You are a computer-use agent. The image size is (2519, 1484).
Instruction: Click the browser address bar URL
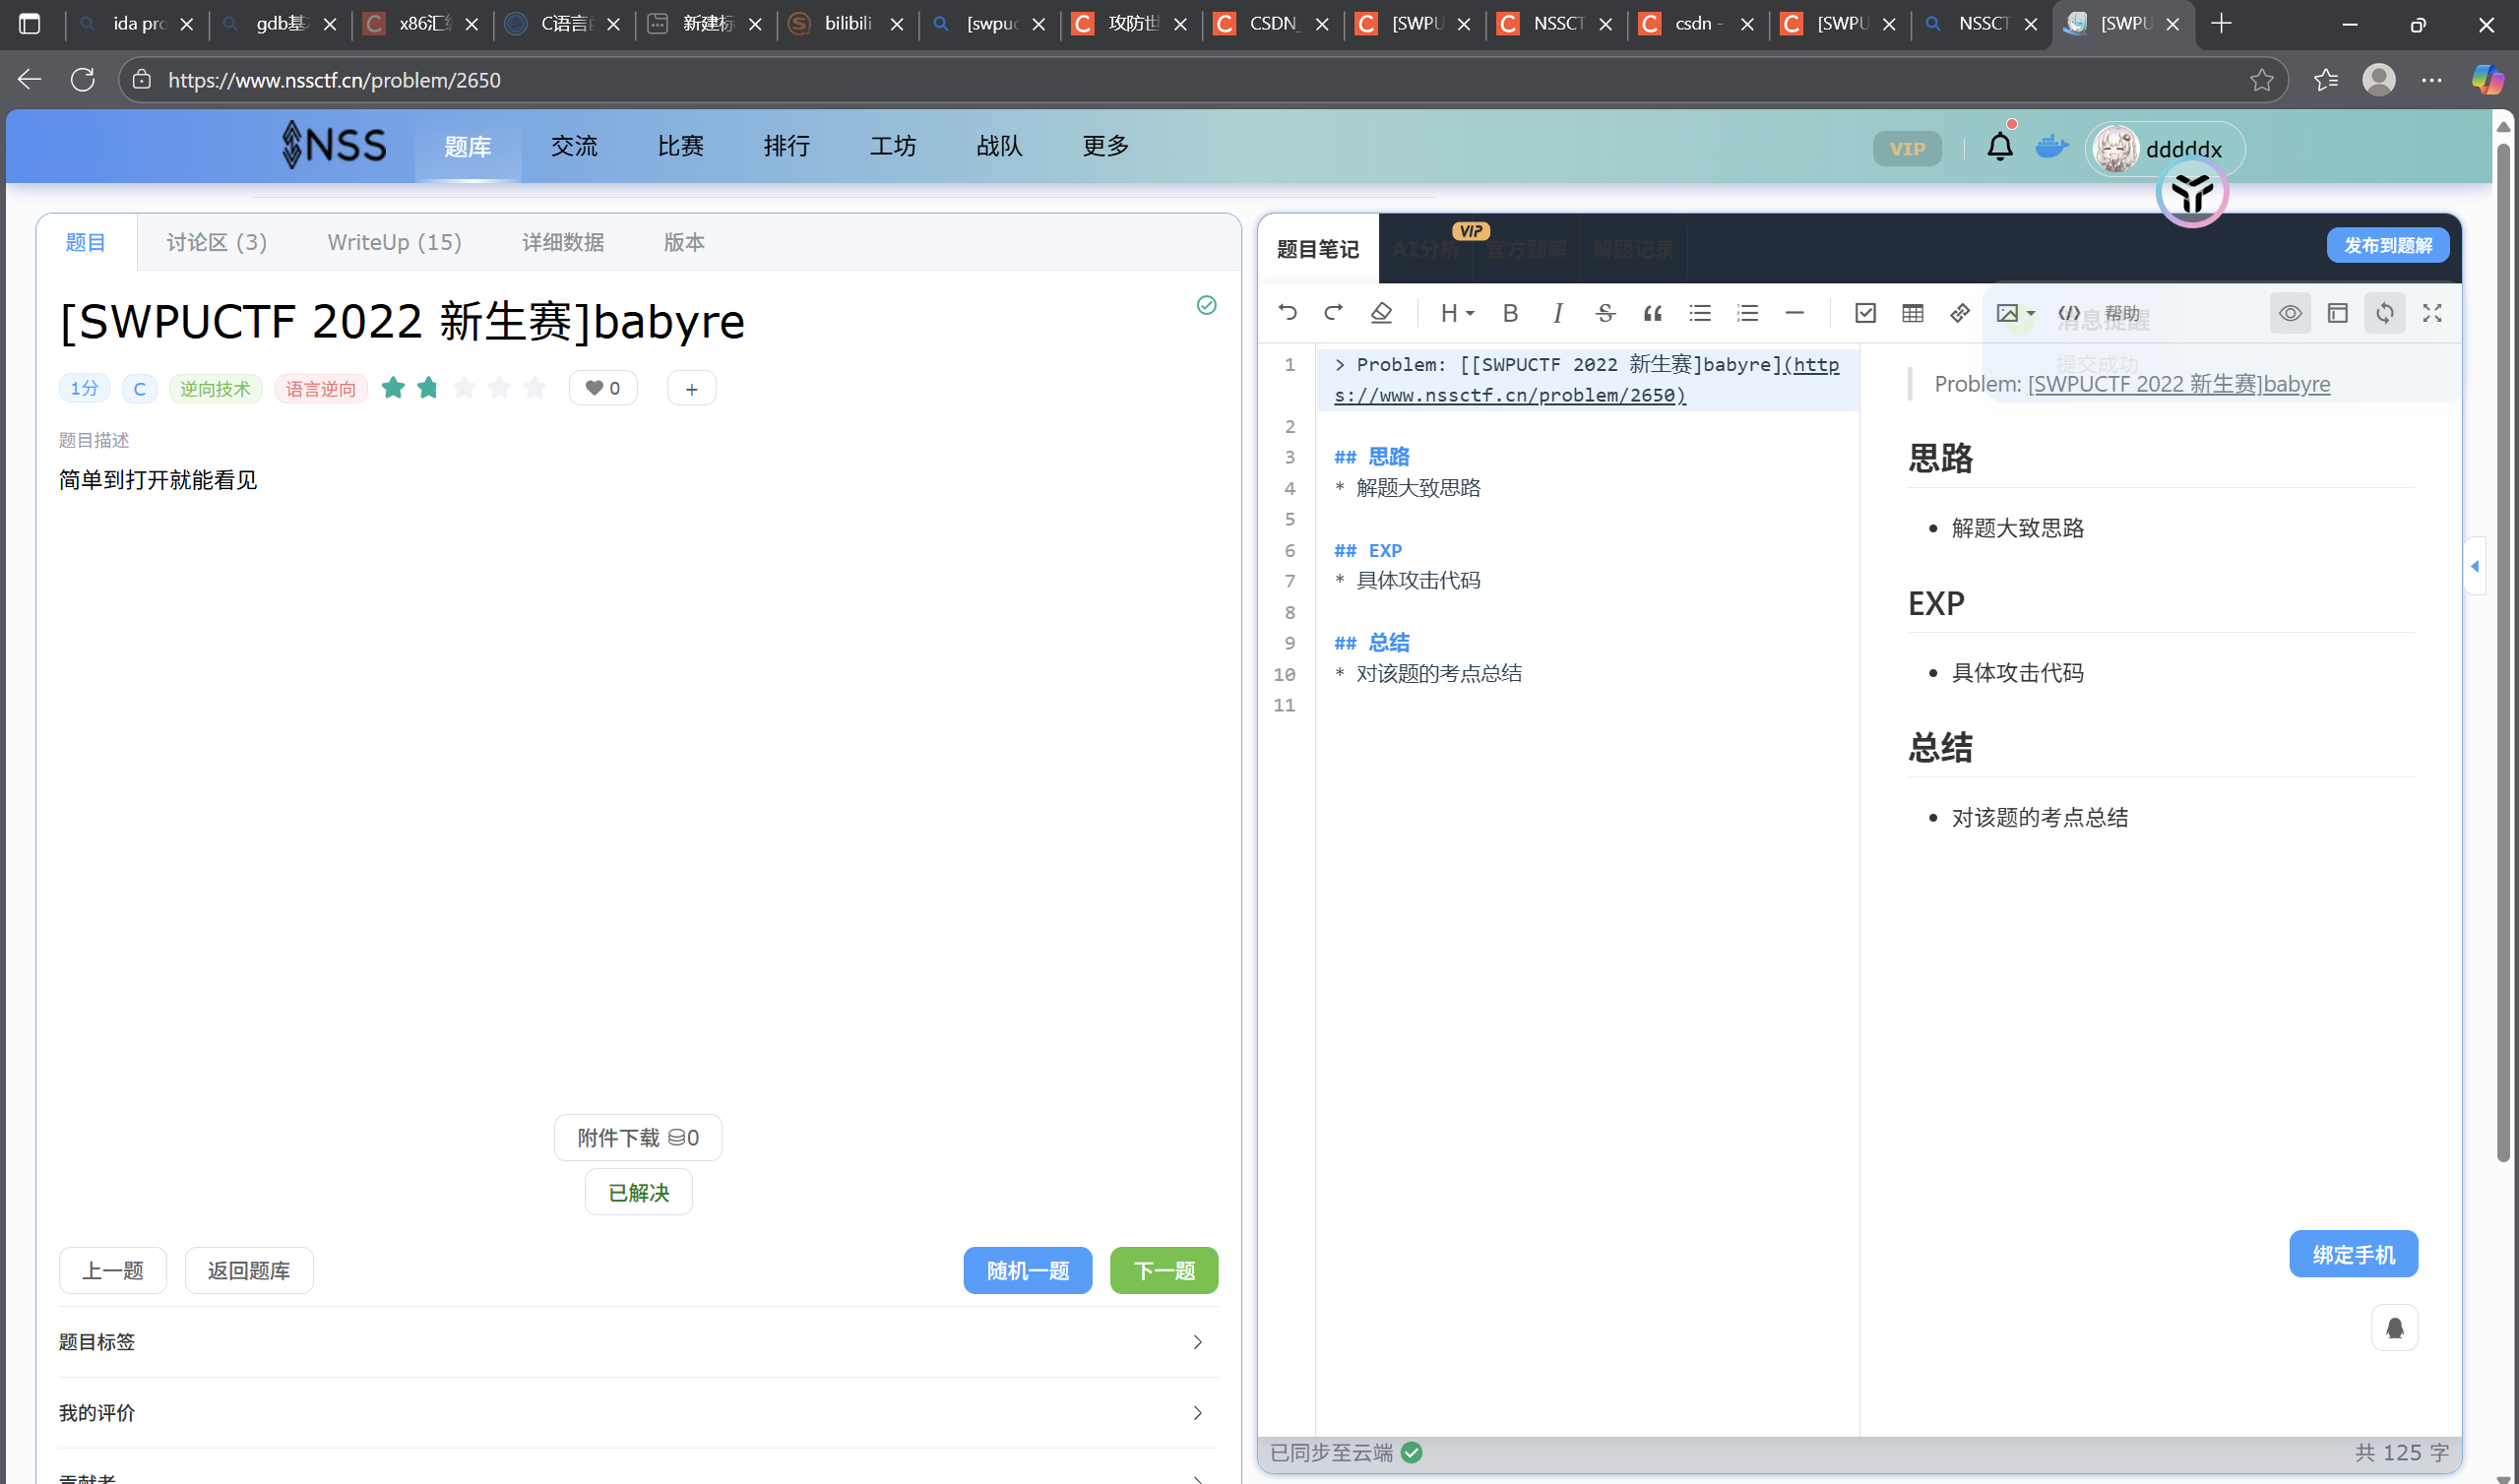[x=334, y=80]
